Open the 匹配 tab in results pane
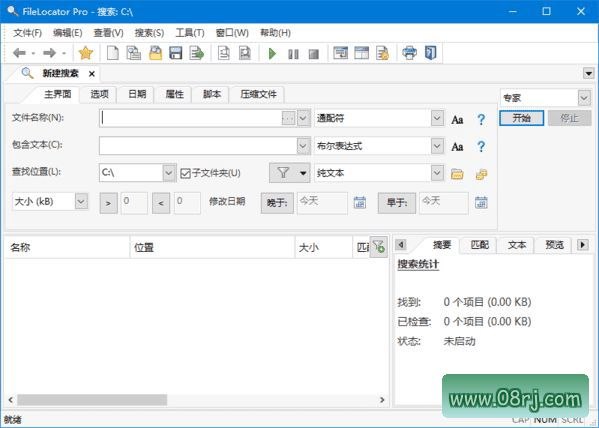The width and height of the screenshot is (599, 428). (x=479, y=245)
